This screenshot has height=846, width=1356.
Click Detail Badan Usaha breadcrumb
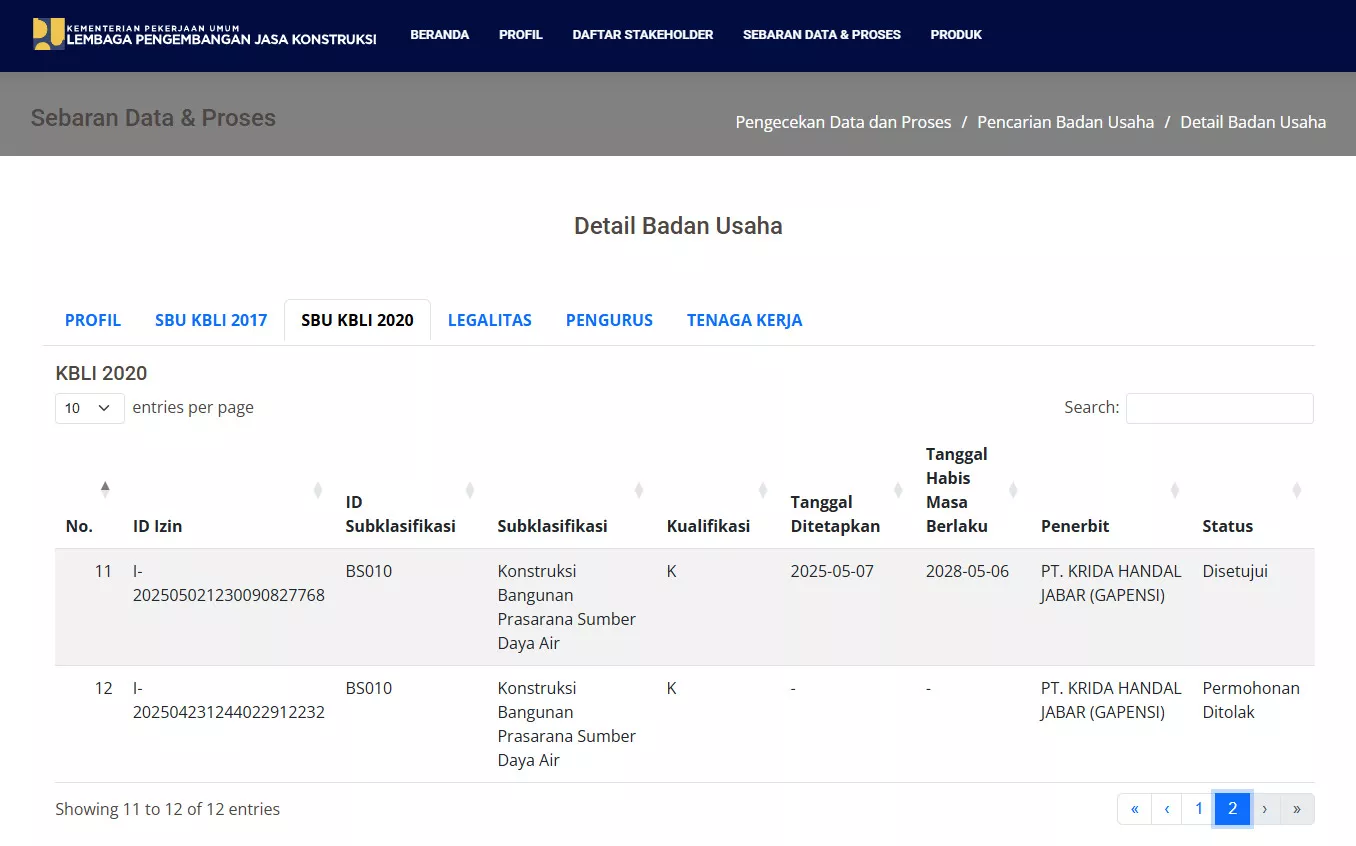[x=1253, y=122]
